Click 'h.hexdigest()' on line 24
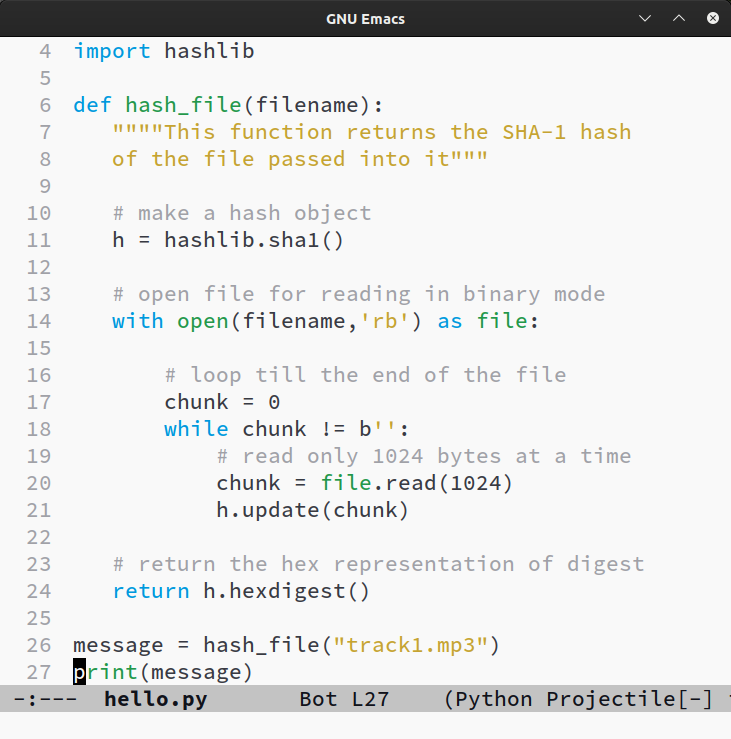Image resolution: width=731 pixels, height=739 pixels. [x=286, y=591]
